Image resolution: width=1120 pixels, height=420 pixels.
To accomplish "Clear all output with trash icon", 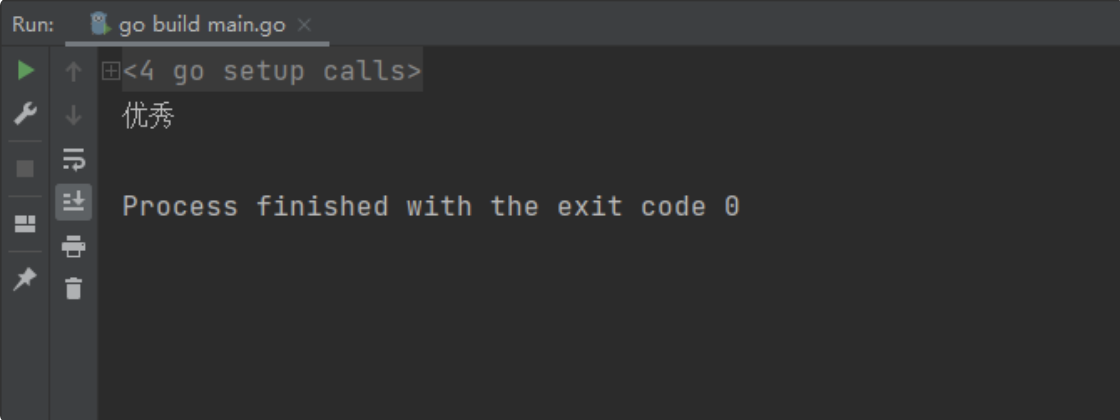I will (74, 289).
